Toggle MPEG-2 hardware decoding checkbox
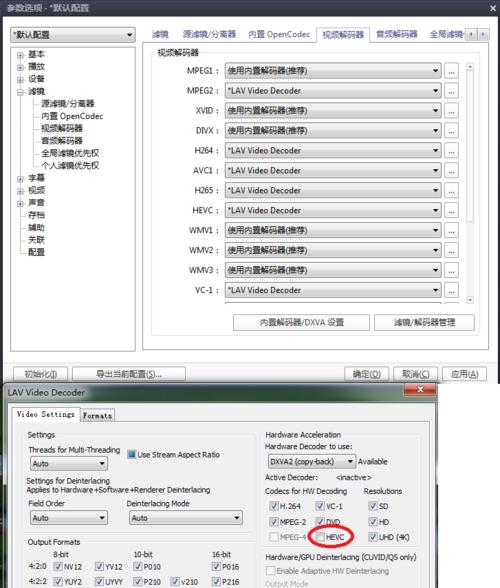Screen dimensions: 500x588 tap(274, 522)
